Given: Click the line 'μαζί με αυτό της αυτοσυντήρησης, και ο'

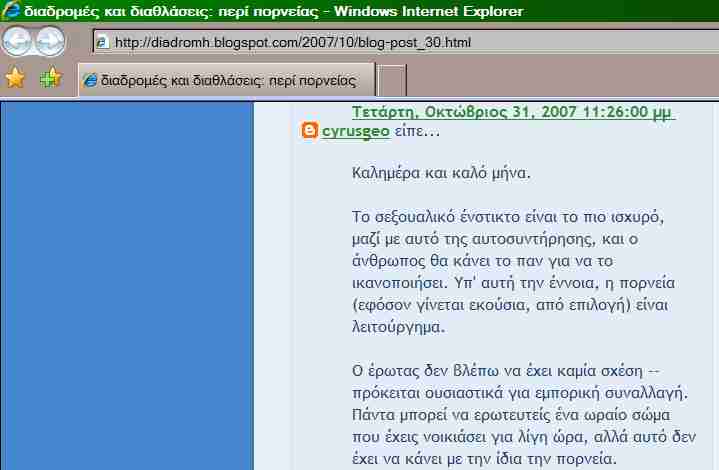Looking at the screenshot, I should 495,239.
